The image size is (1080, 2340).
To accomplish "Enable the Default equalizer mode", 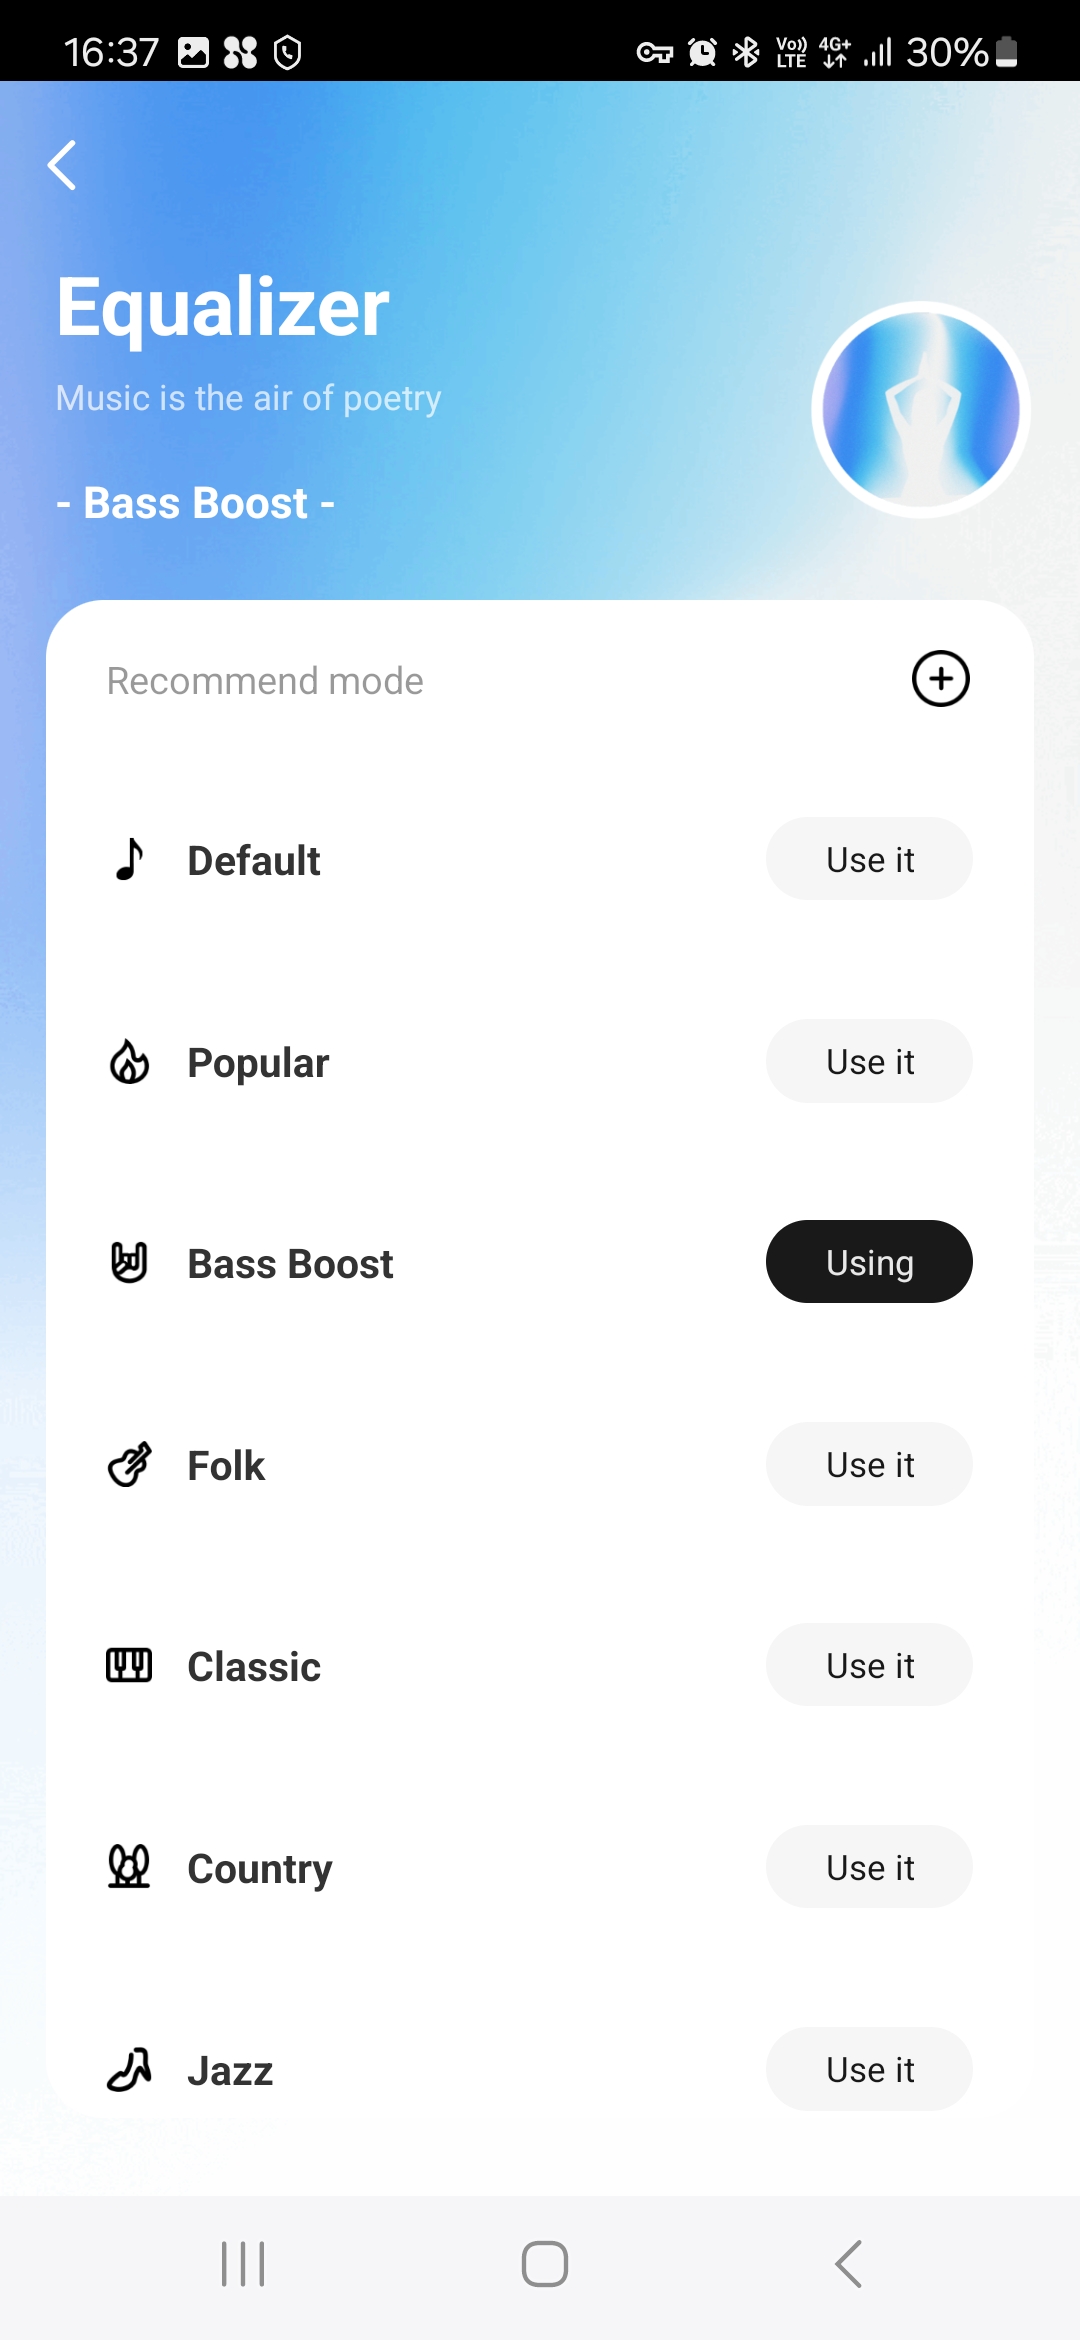I will click(869, 859).
